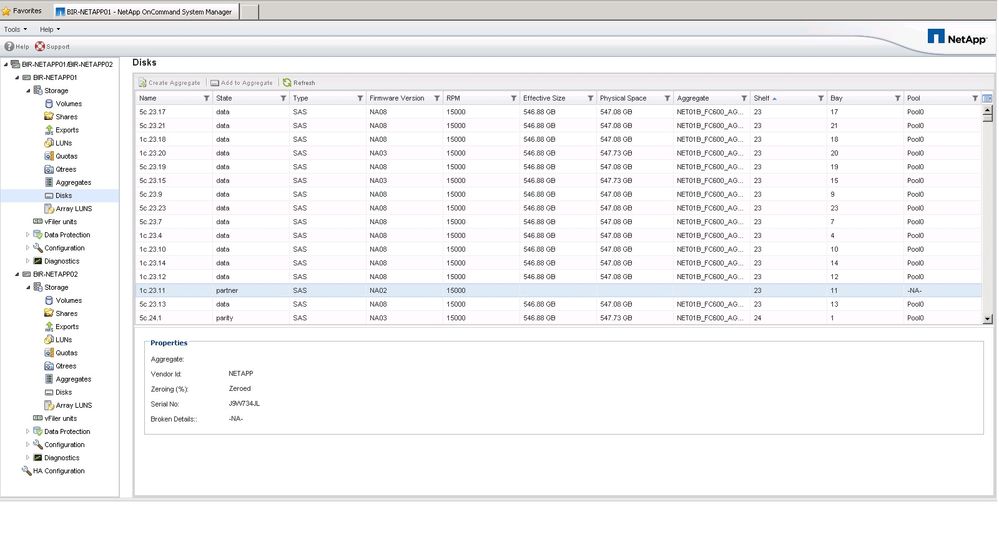The height and width of the screenshot is (547, 999).
Task: Click the Add to Aggregate button
Action: (x=241, y=83)
